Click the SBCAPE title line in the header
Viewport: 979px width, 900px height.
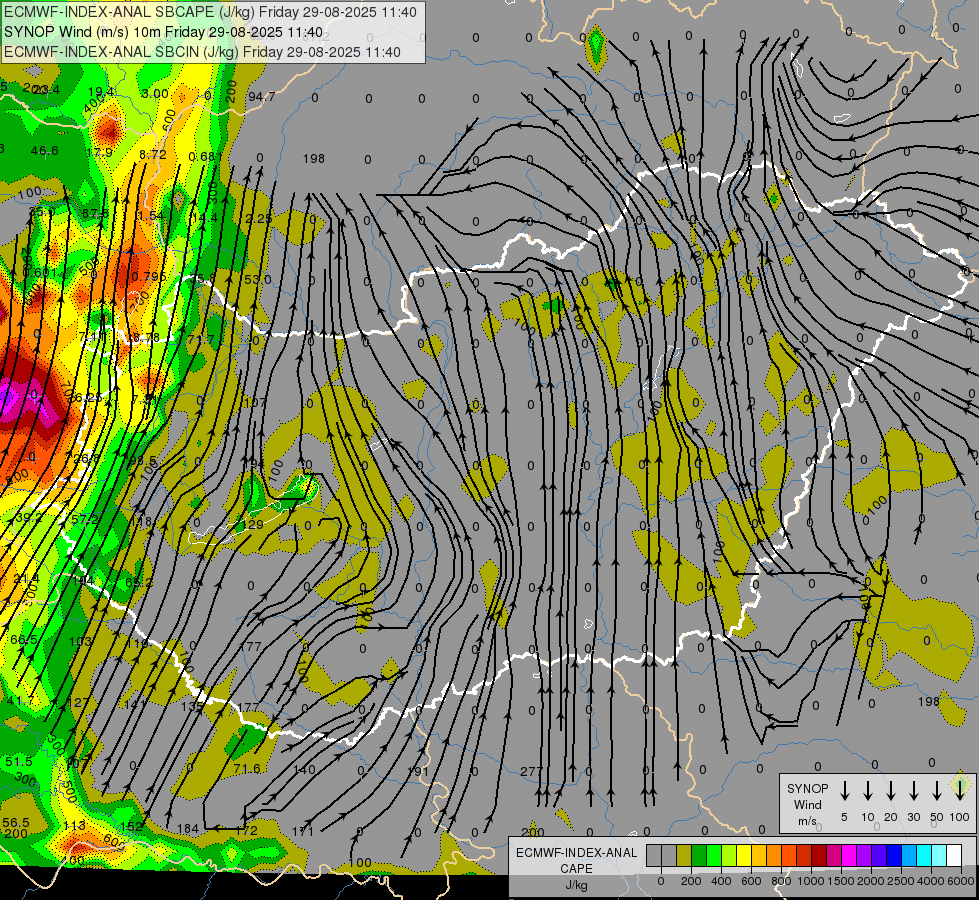tap(210, 12)
